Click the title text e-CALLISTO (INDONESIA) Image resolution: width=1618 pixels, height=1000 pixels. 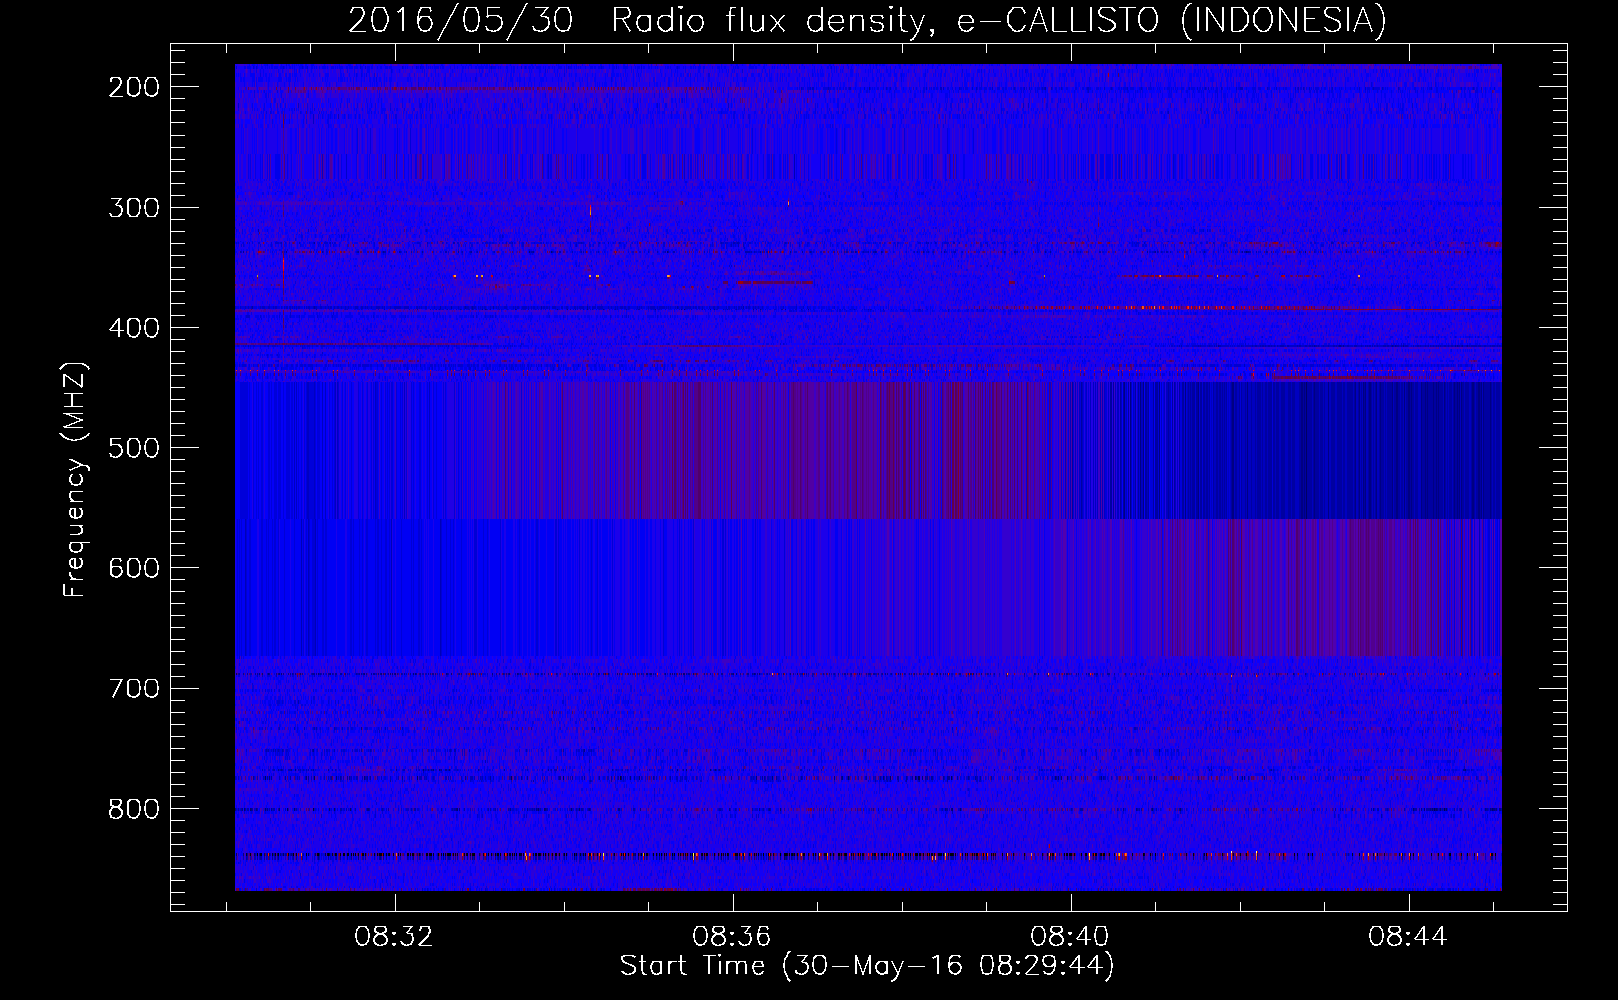(x=1172, y=20)
